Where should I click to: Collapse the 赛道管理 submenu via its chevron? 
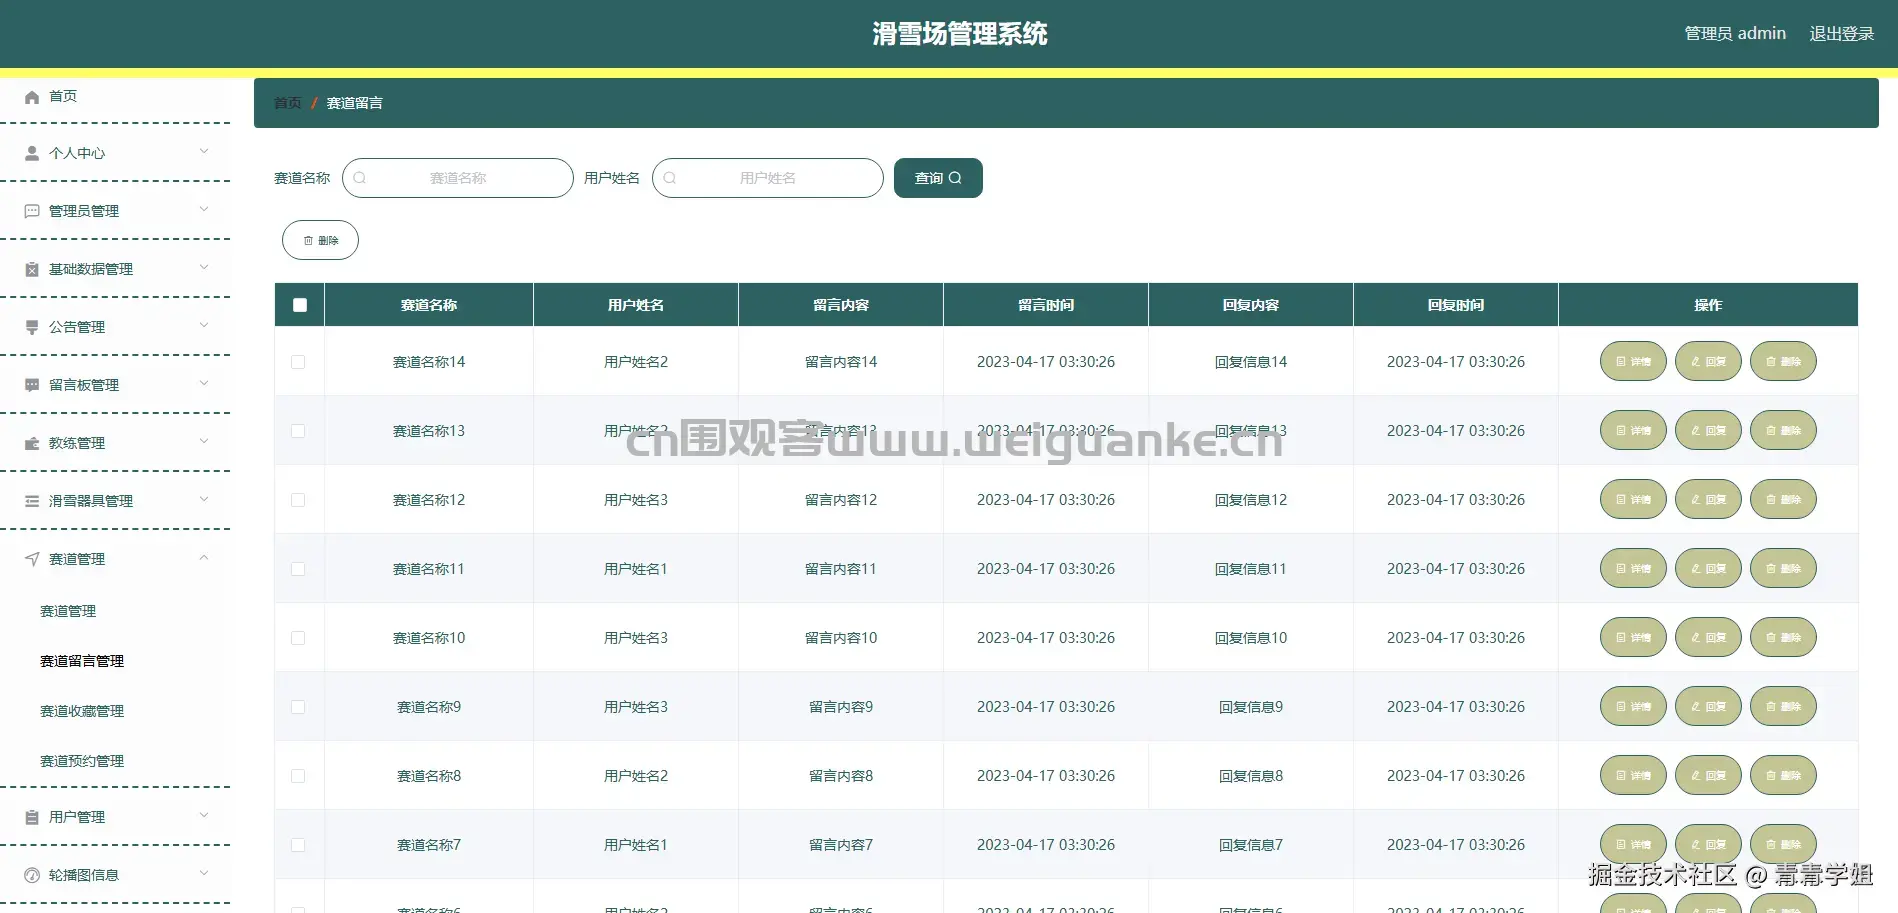click(x=204, y=558)
